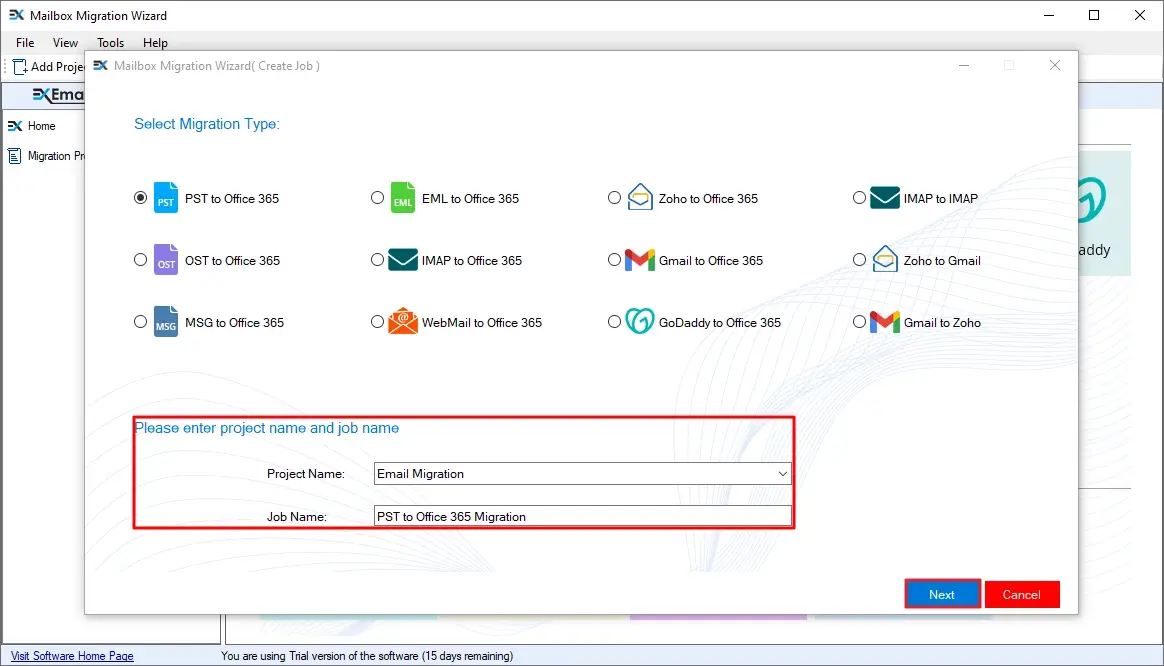1164x666 pixels.
Task: Click the GoDaddy logo icon
Action: [x=638, y=321]
